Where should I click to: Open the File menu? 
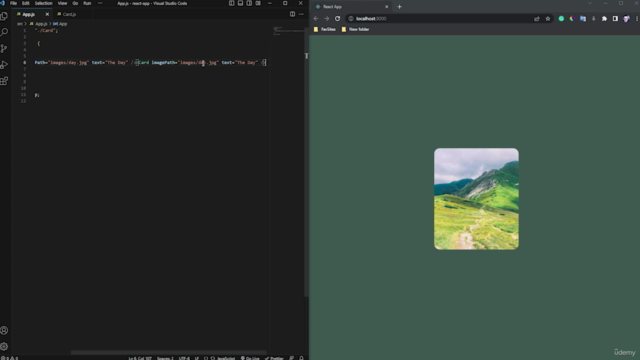pyautogui.click(x=13, y=3)
